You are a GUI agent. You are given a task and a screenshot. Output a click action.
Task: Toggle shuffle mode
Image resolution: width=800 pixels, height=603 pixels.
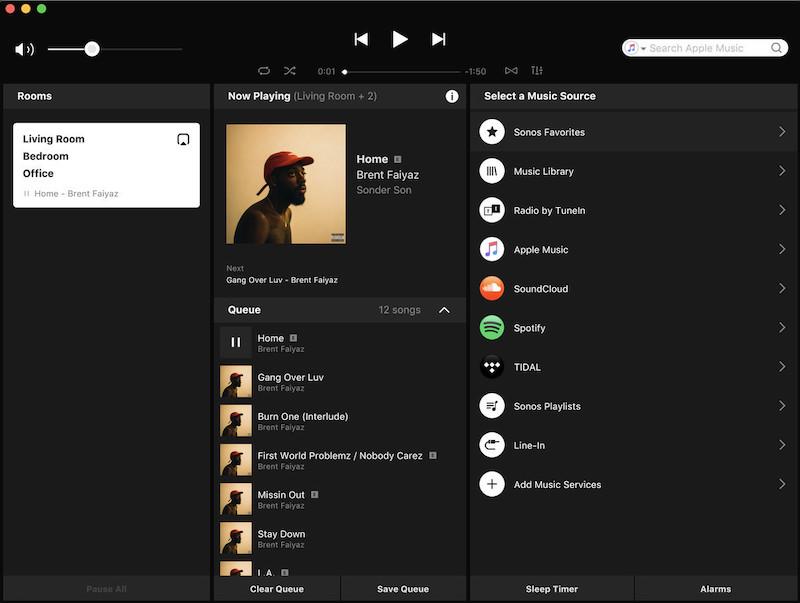pos(289,71)
